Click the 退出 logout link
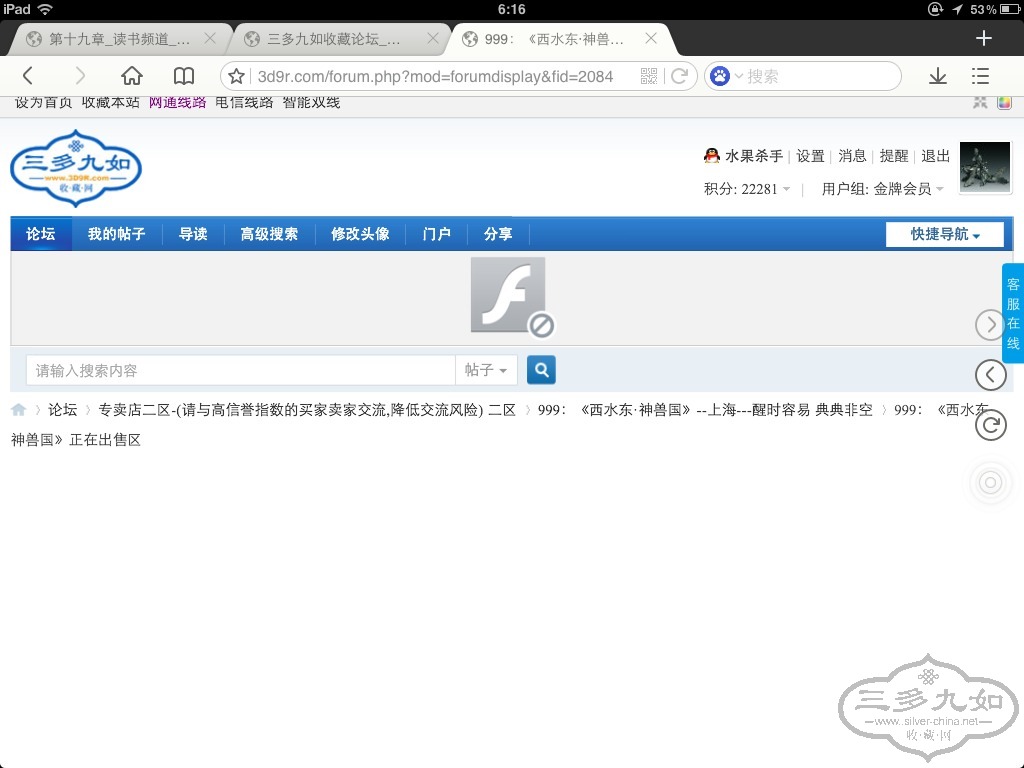 tap(935, 156)
